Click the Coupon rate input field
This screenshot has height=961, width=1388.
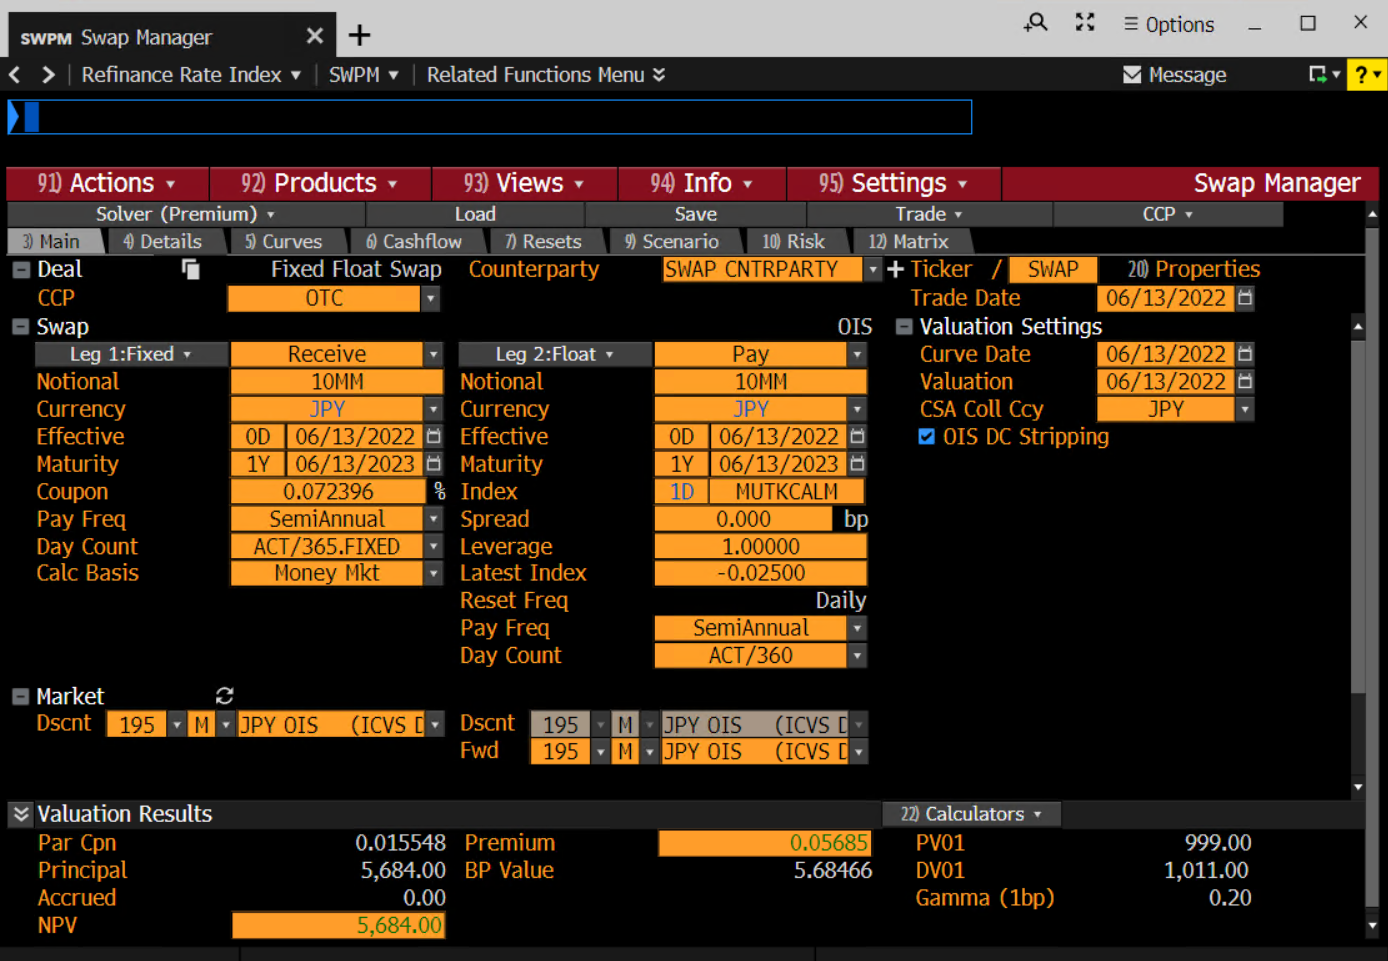point(328,492)
